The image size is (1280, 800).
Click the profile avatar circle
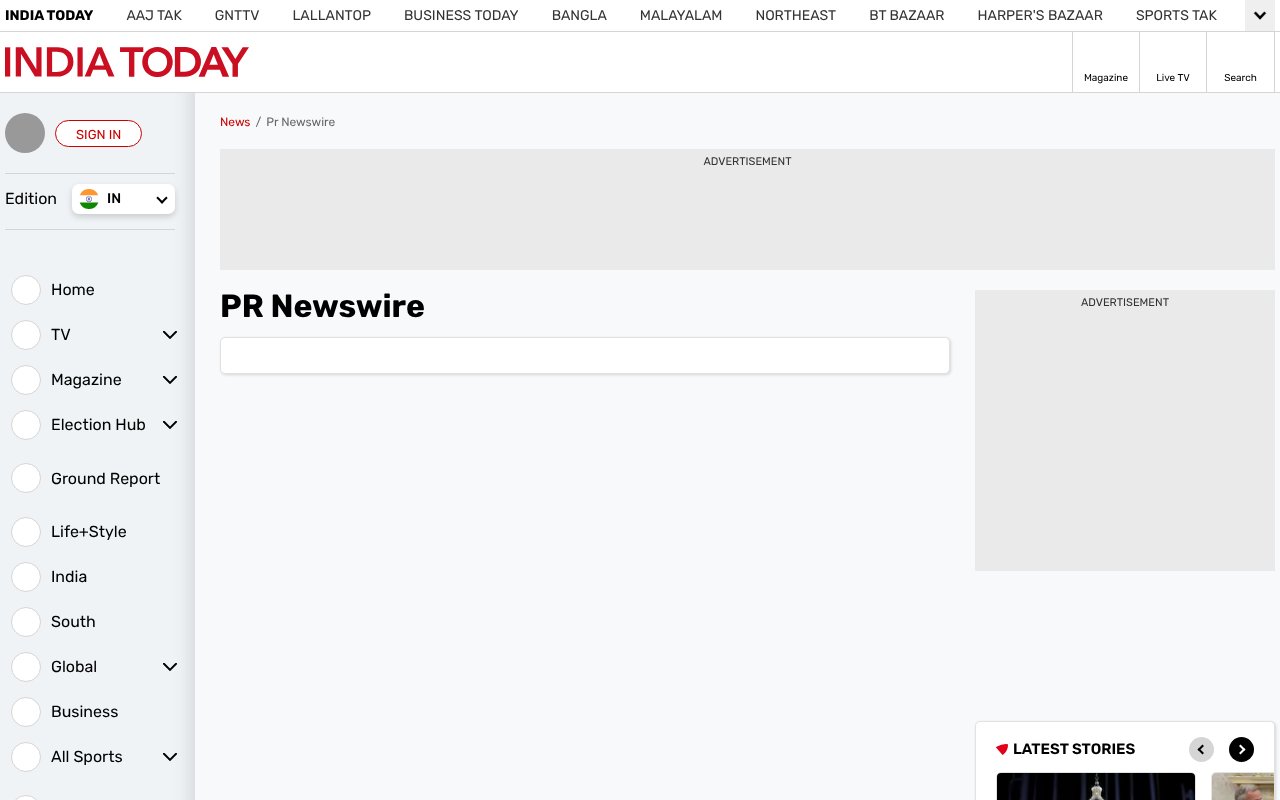click(x=25, y=133)
